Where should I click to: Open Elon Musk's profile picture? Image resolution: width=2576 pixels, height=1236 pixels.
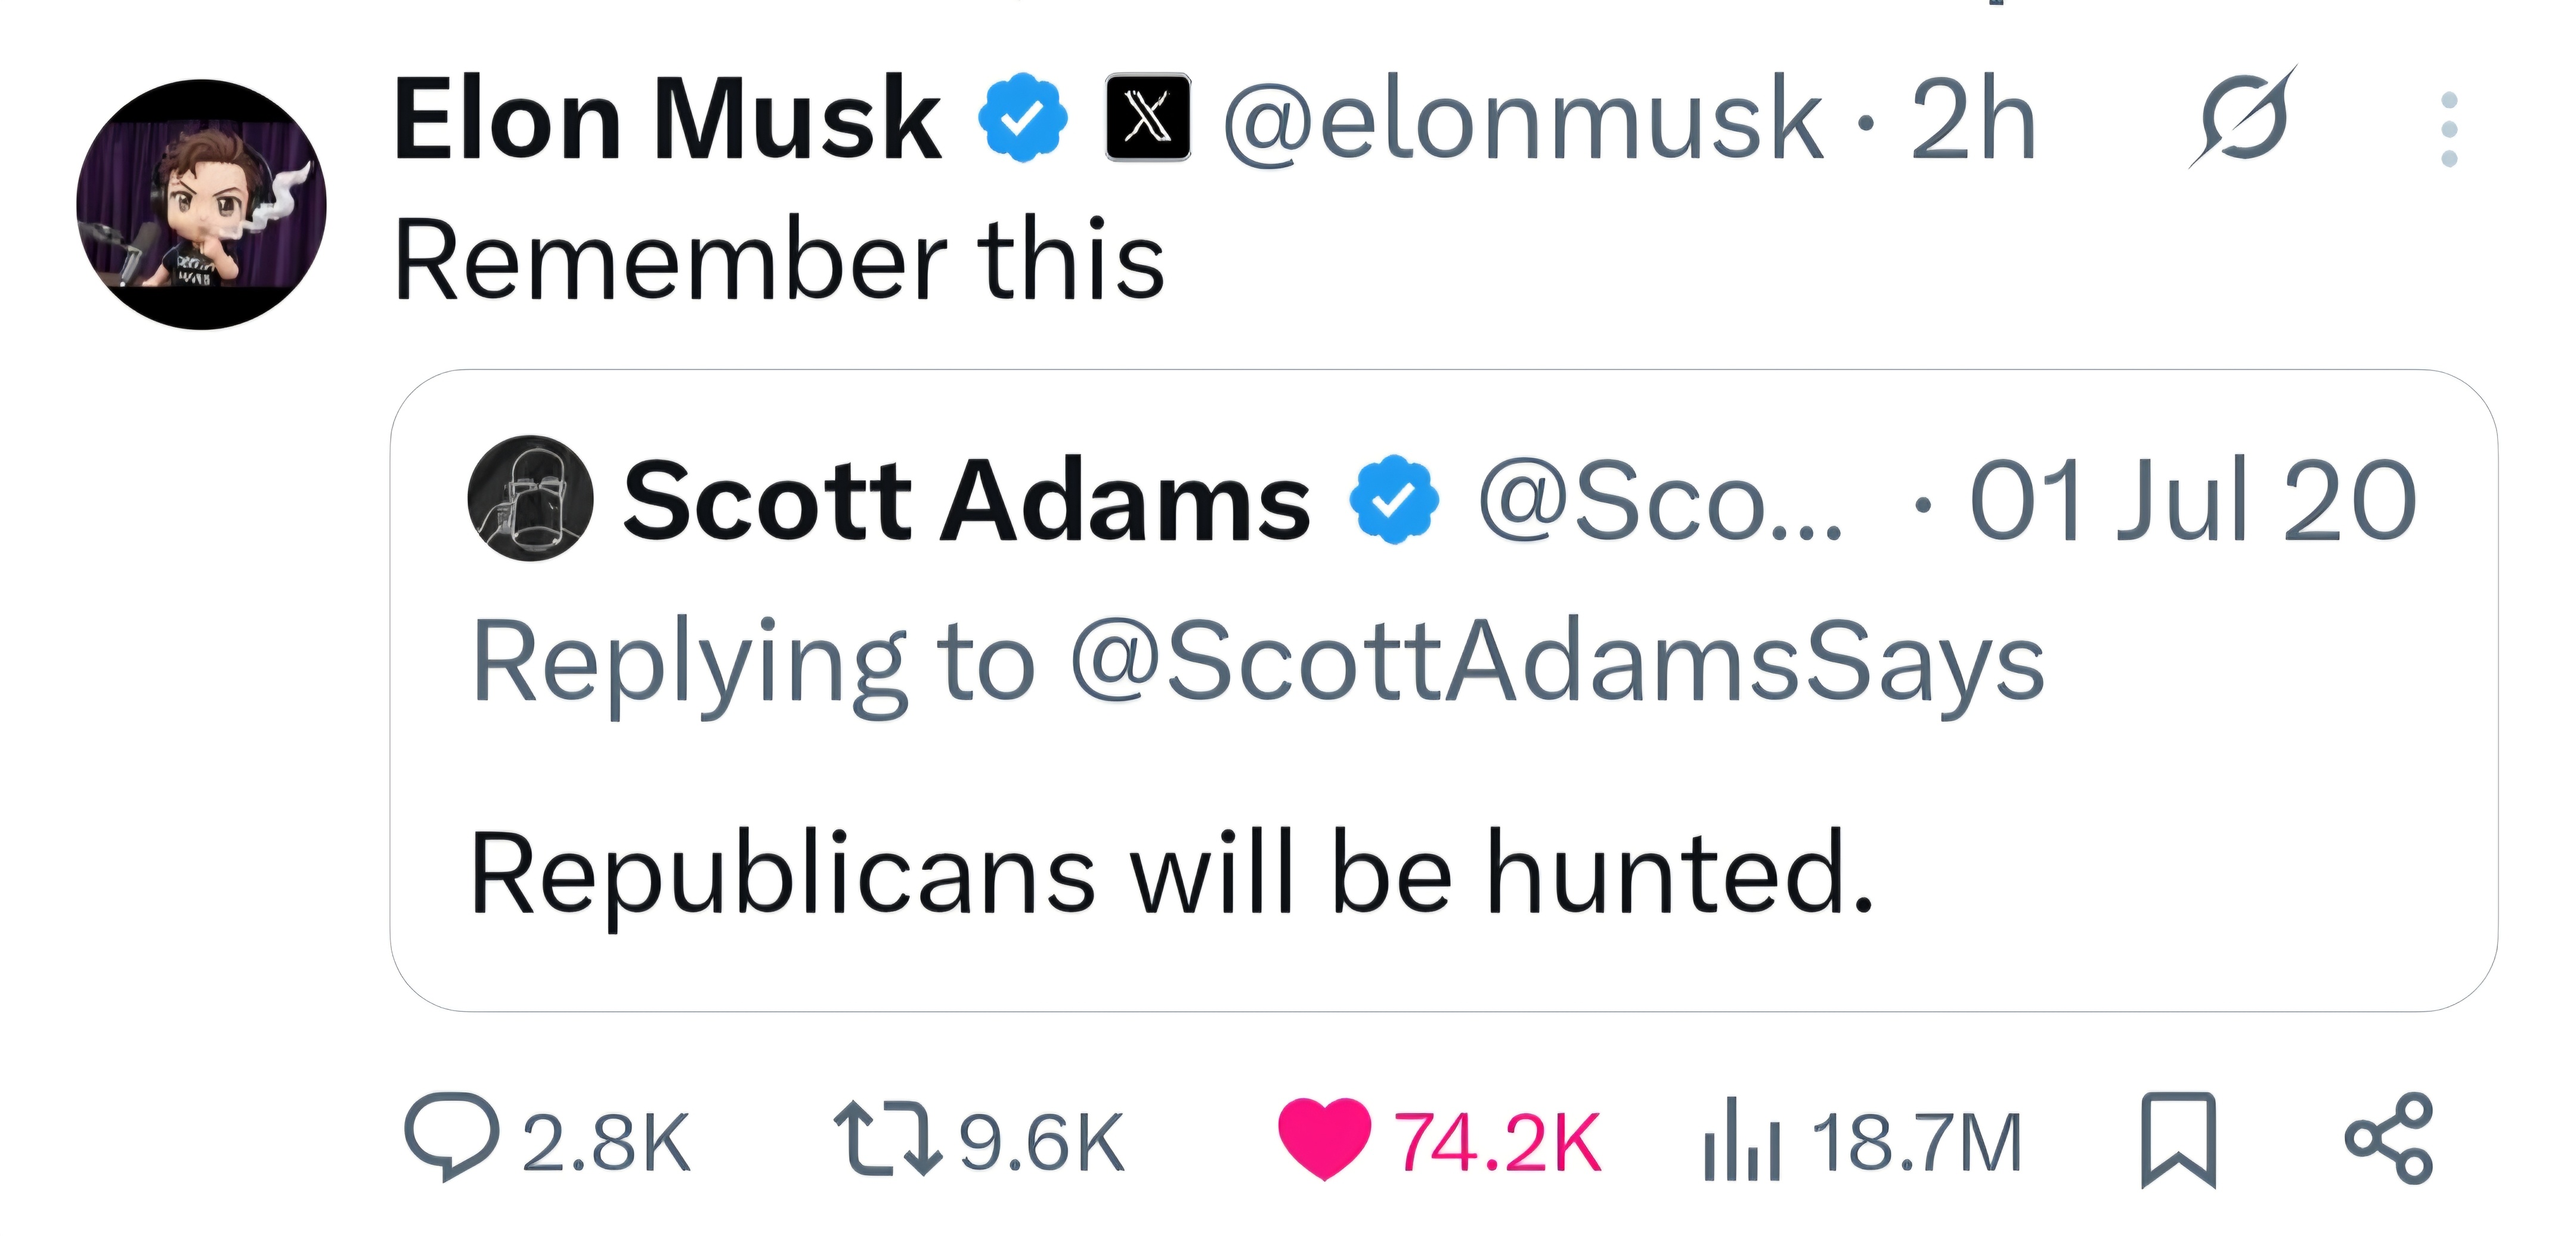tap(202, 204)
